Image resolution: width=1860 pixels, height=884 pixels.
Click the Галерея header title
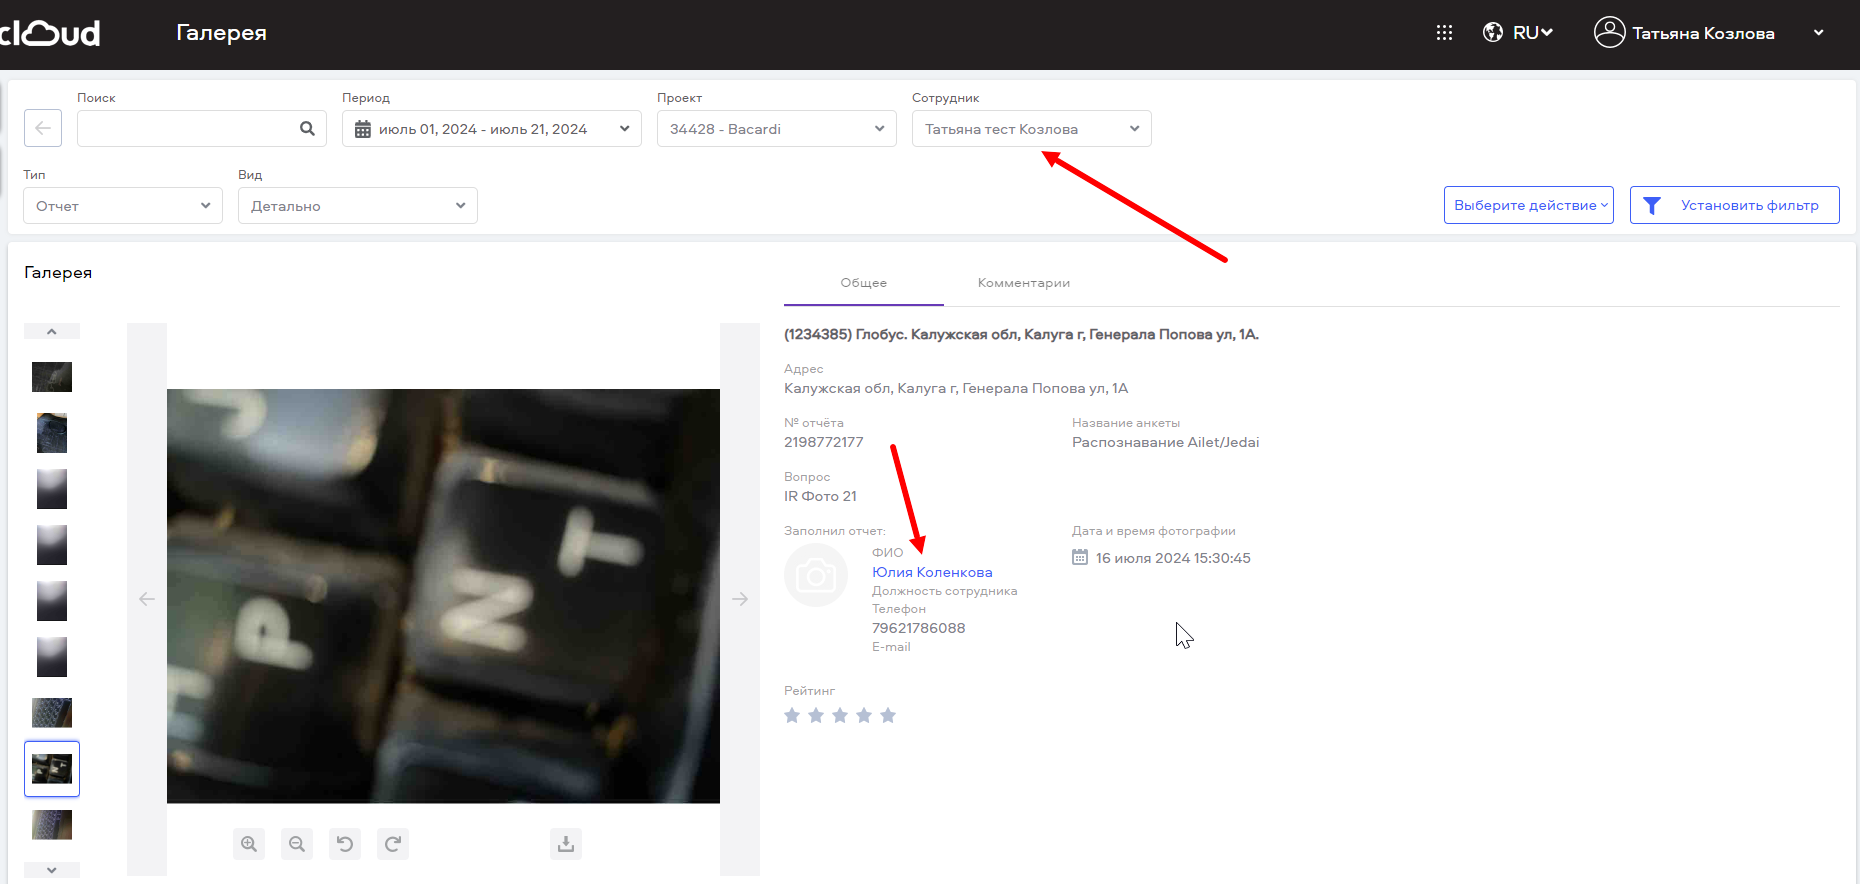[221, 33]
